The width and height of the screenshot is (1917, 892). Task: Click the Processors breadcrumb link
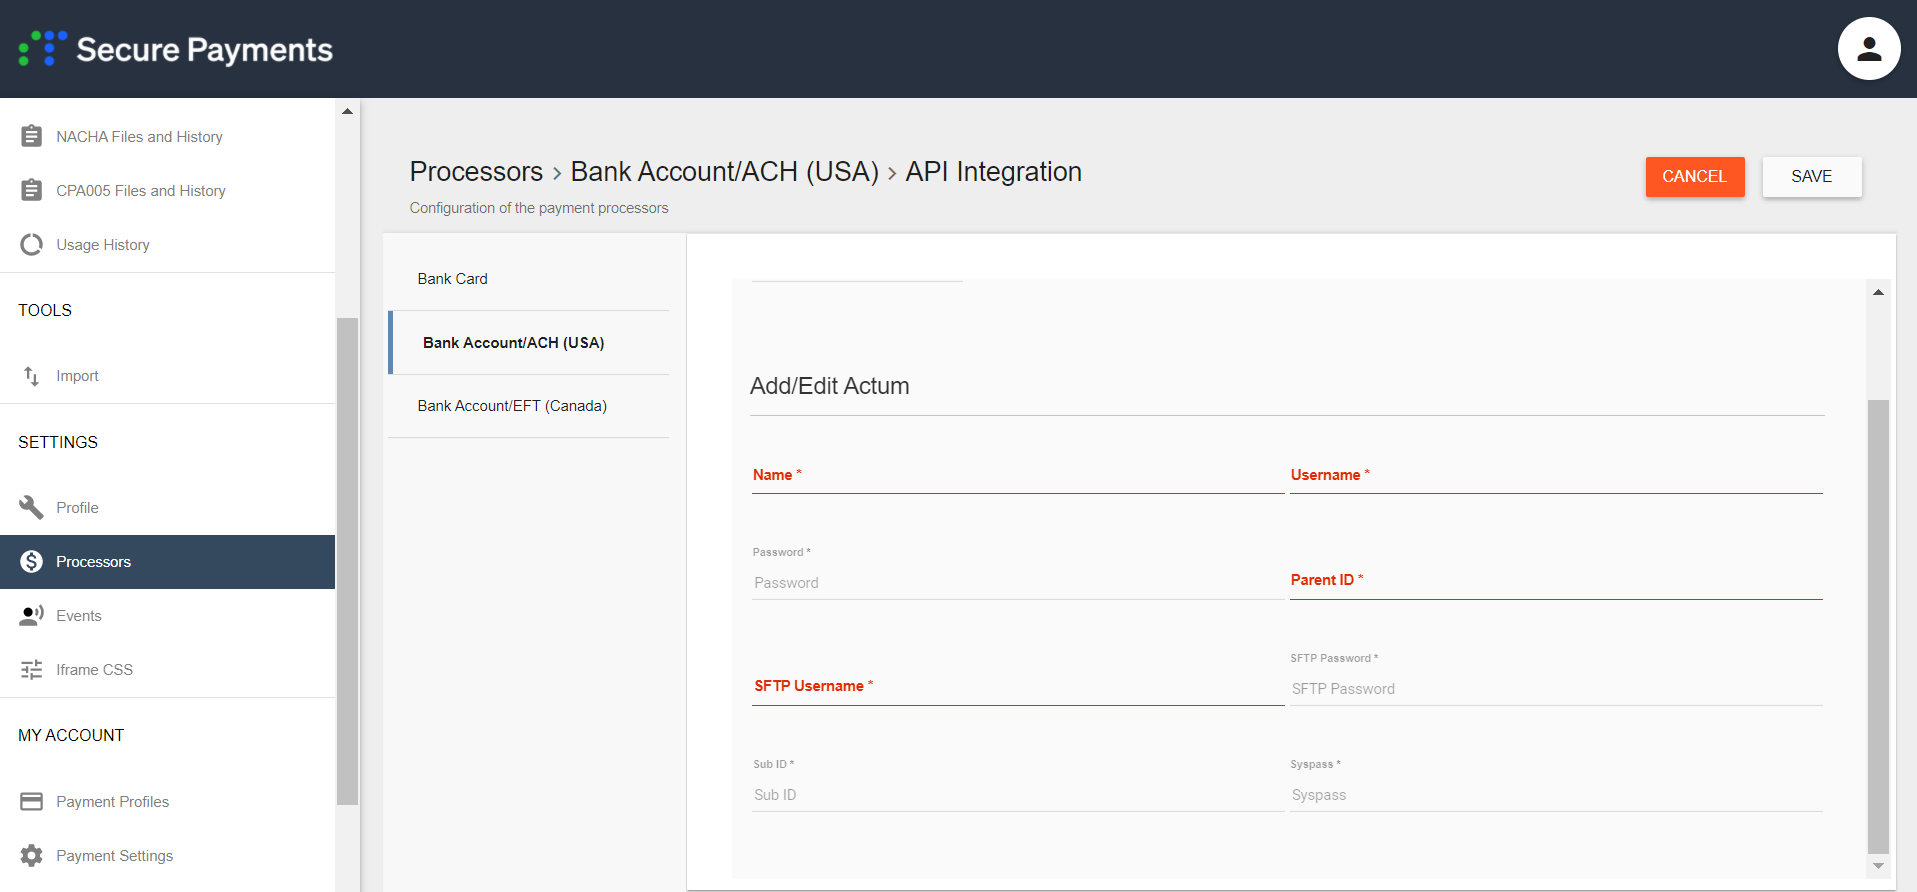click(x=476, y=172)
